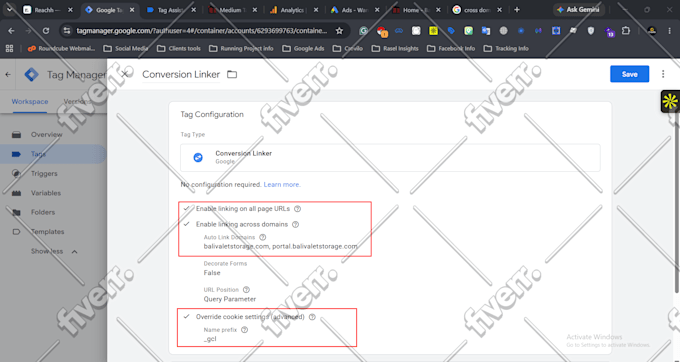Click the Ask Gemini button

tap(578, 10)
